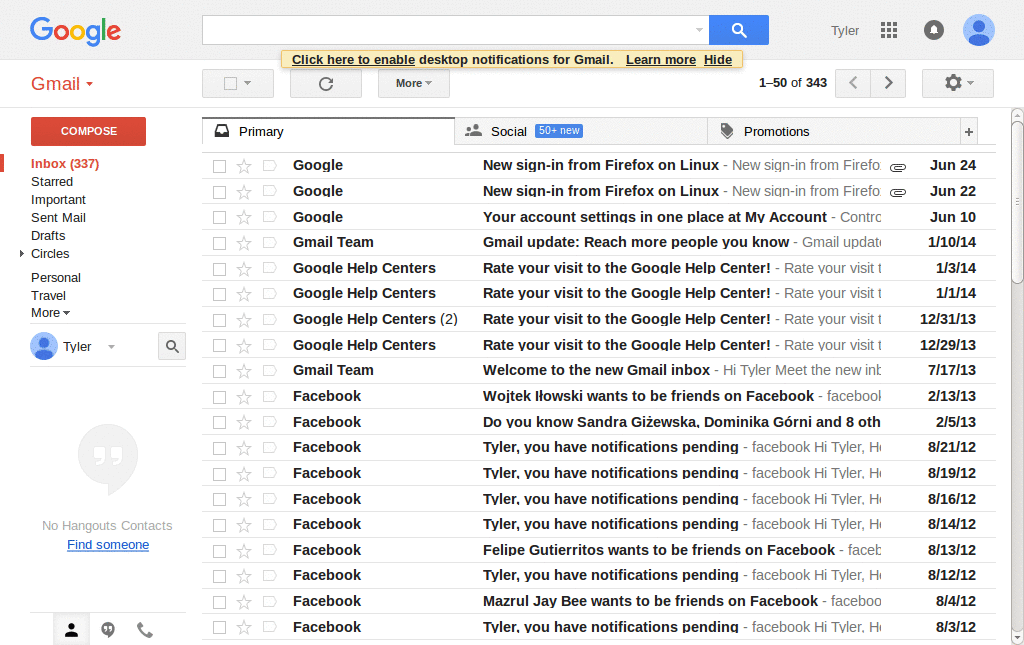The width and height of the screenshot is (1024, 645).
Task: Open Hangouts phone calls icon
Action: point(145,630)
